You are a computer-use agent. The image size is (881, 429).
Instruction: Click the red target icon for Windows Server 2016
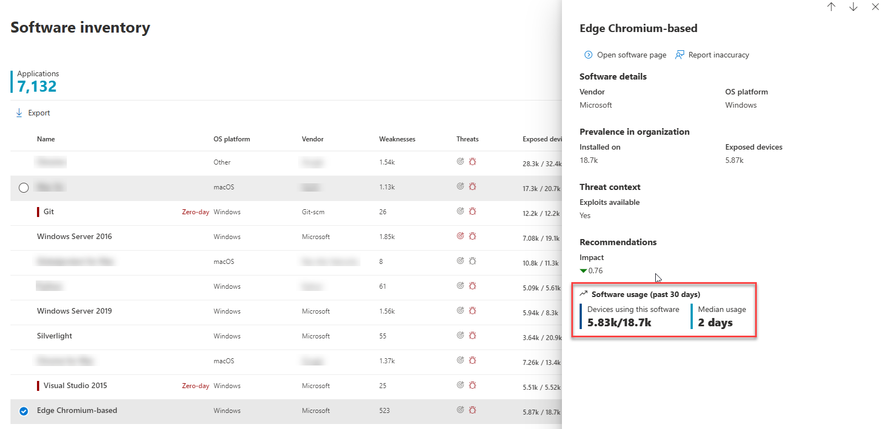coord(460,236)
